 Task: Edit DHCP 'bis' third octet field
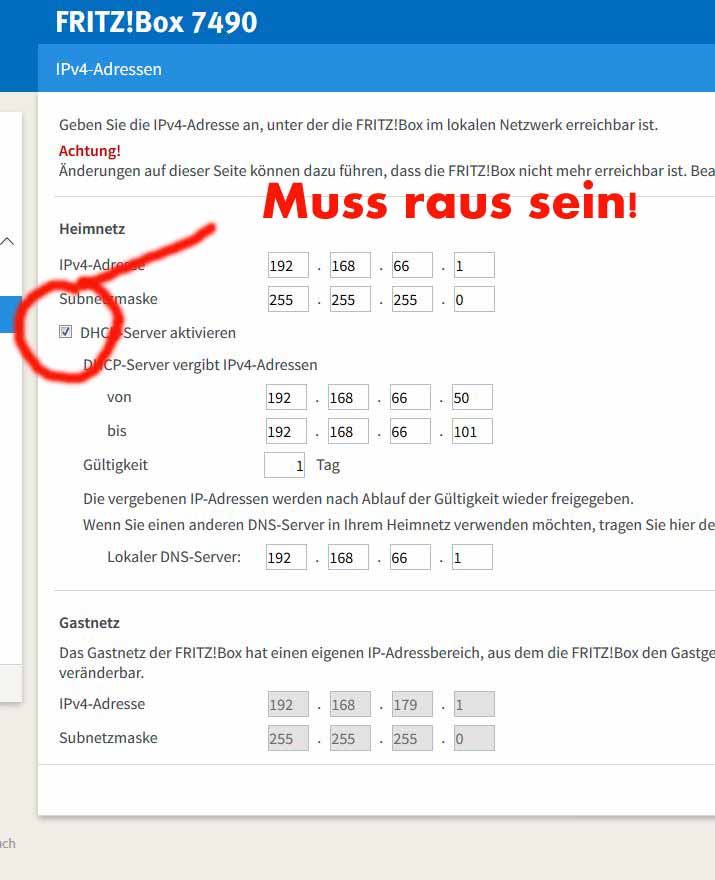pos(410,432)
